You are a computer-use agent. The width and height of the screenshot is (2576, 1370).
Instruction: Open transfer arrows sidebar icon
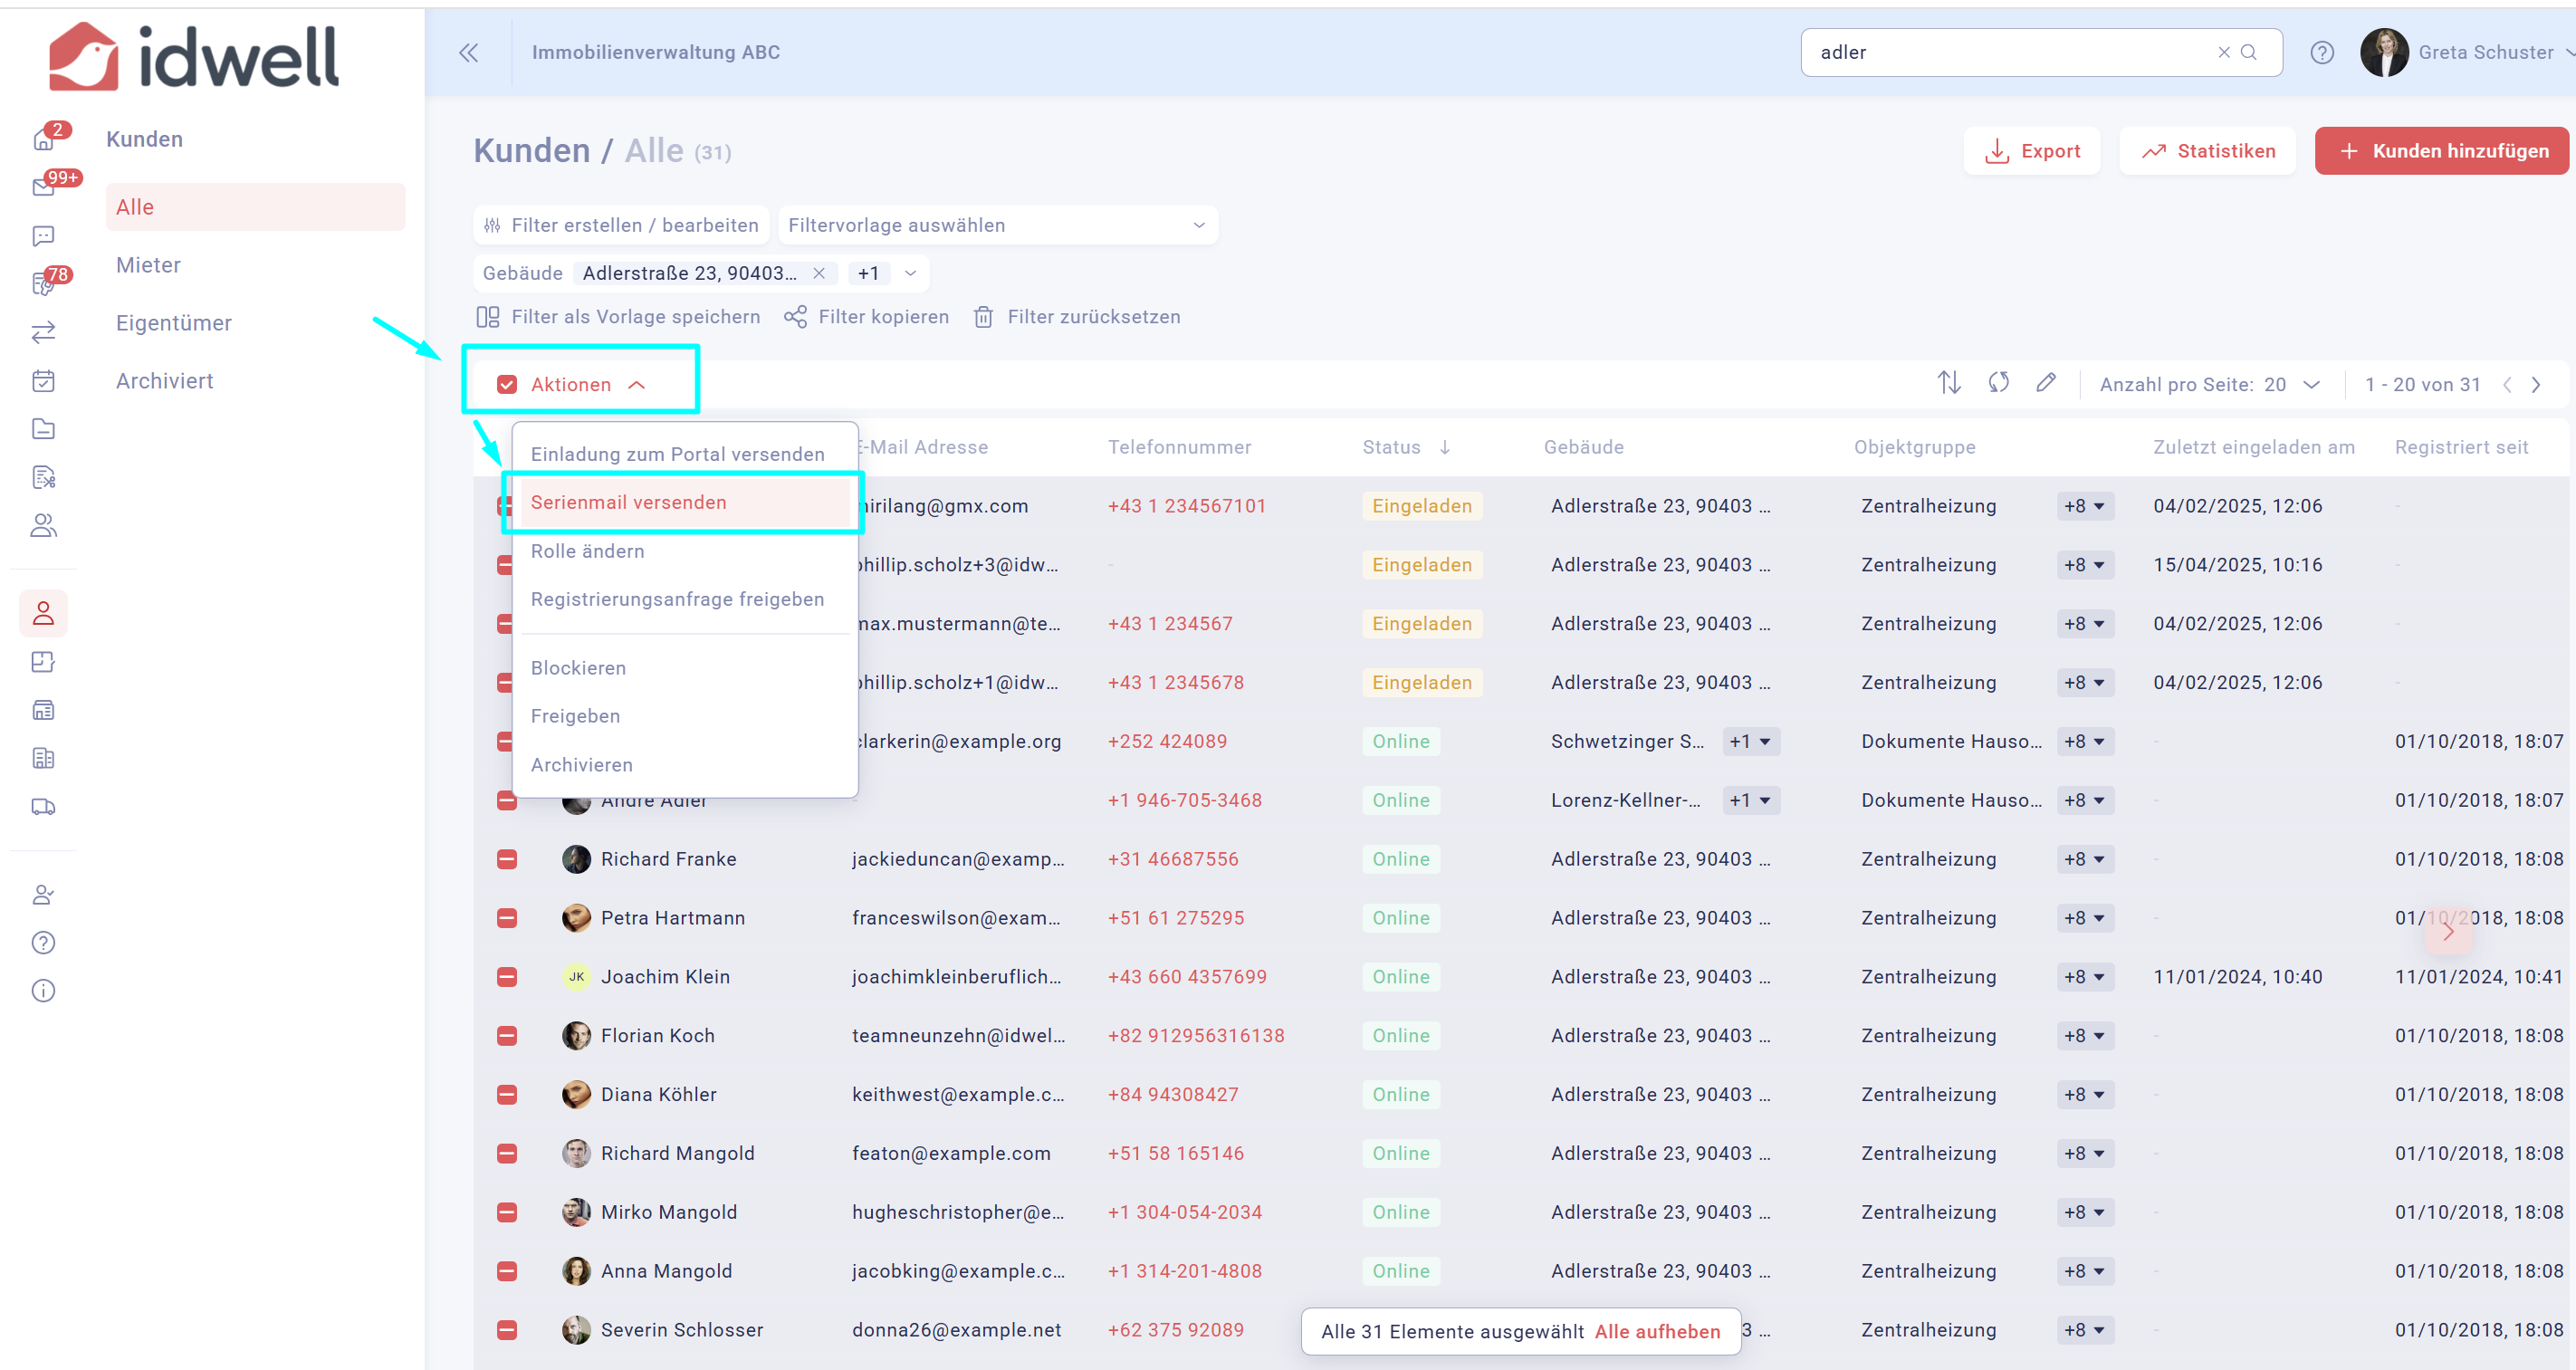click(x=44, y=332)
